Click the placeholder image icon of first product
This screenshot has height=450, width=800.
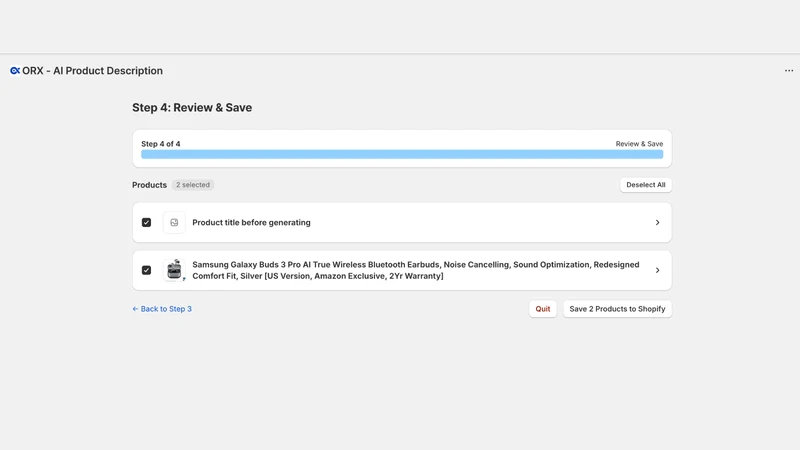174,222
